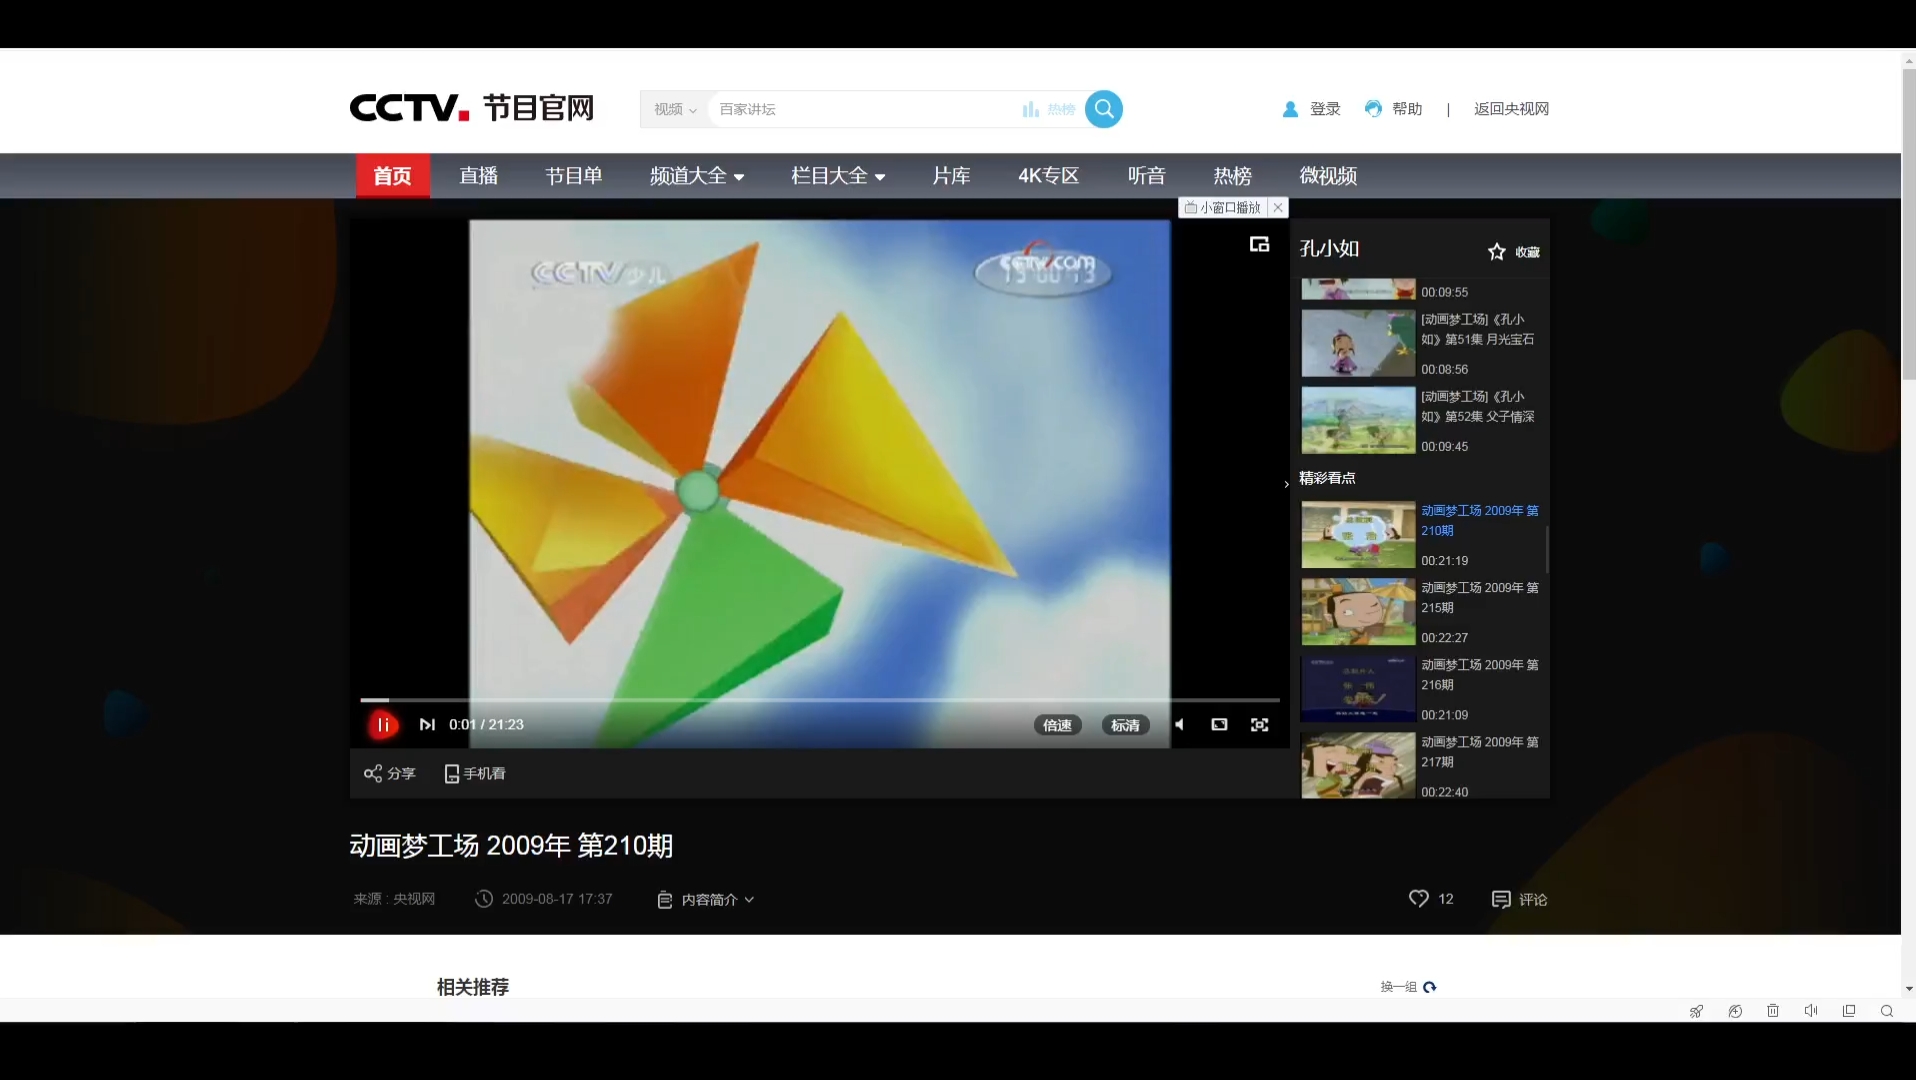
Task: Open the 直播 live tab
Action: (478, 176)
